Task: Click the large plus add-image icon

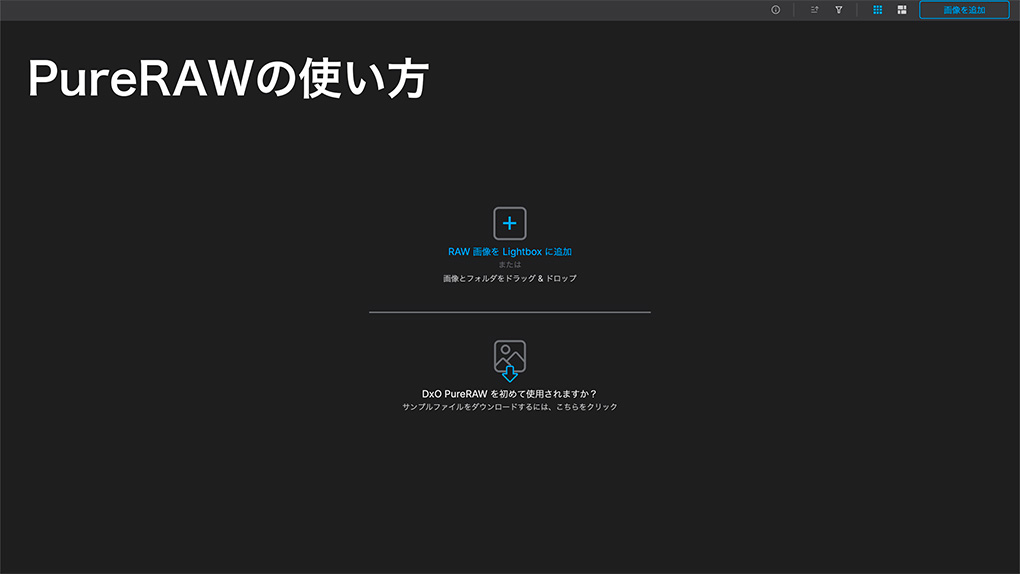Action: pos(509,223)
